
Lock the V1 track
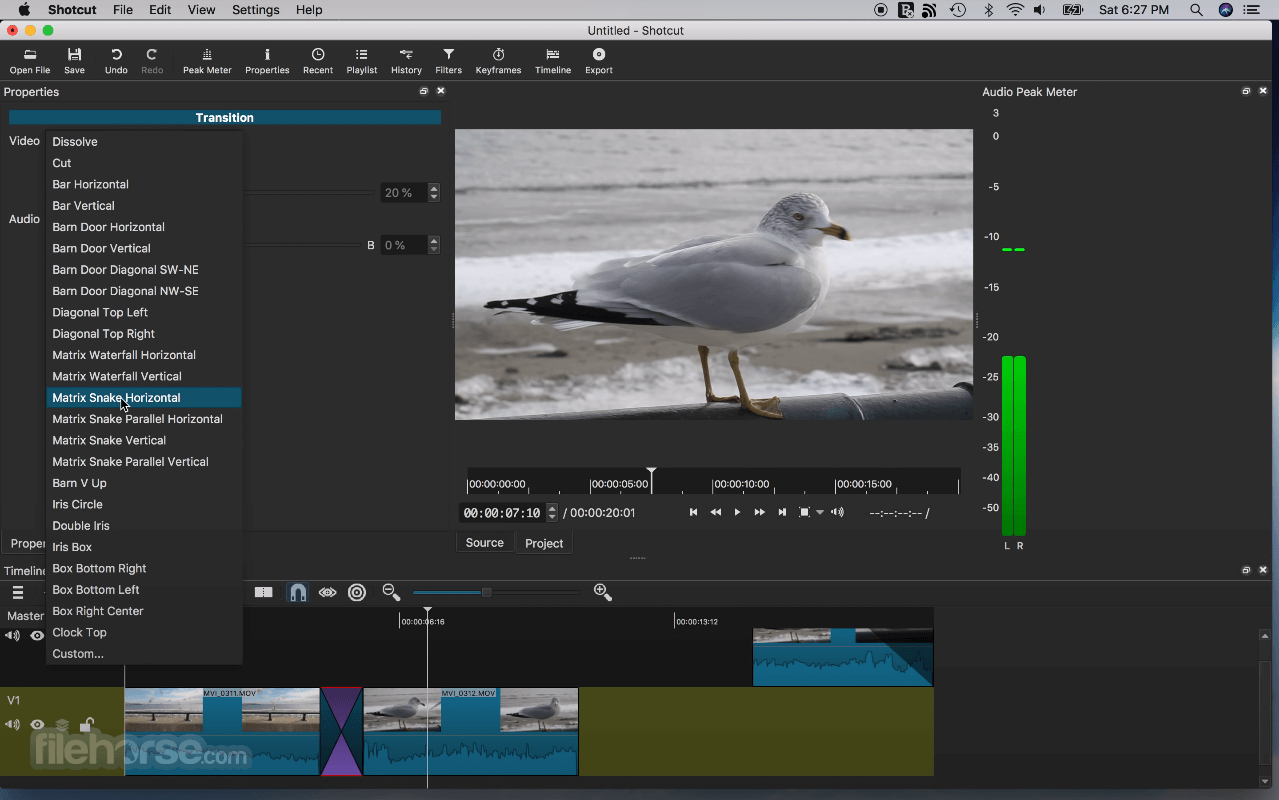click(x=87, y=725)
